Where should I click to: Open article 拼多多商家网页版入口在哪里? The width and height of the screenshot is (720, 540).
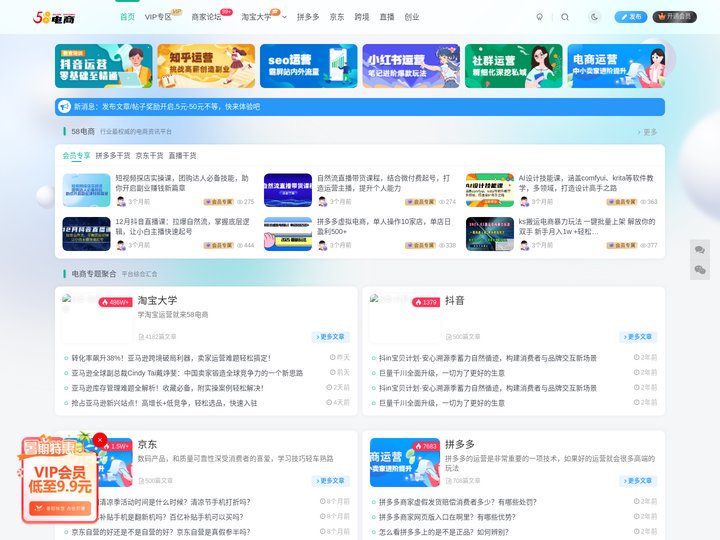click(447, 517)
